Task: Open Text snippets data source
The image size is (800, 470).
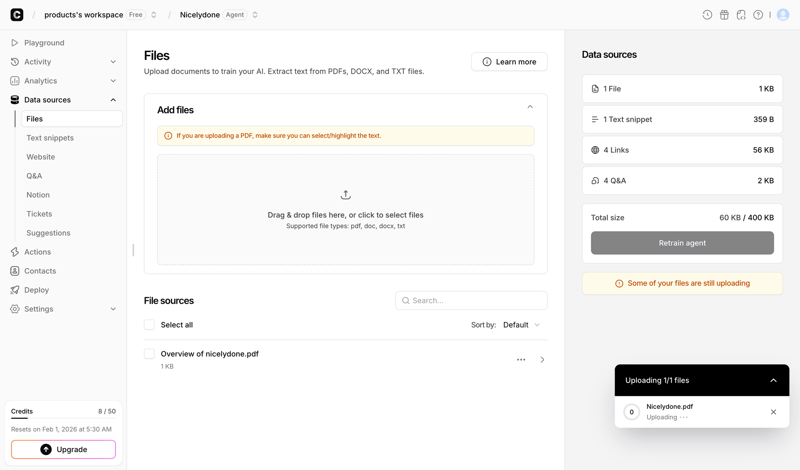Action: [x=50, y=138]
